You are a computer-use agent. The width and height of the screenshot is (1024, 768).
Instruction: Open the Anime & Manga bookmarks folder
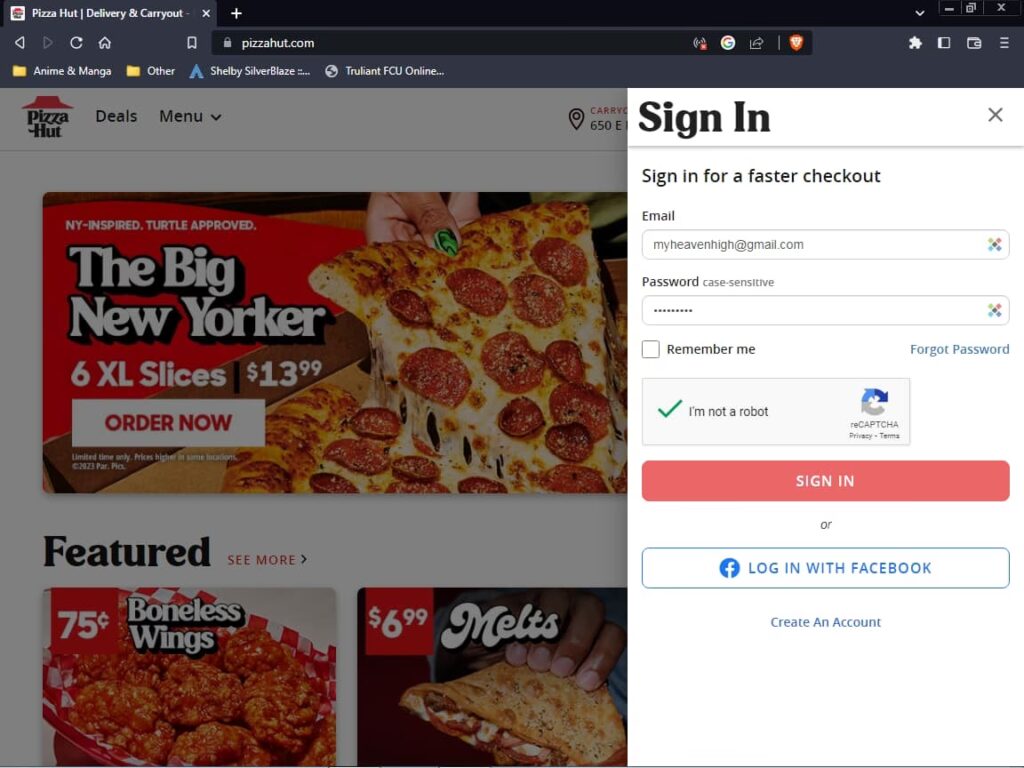point(62,71)
